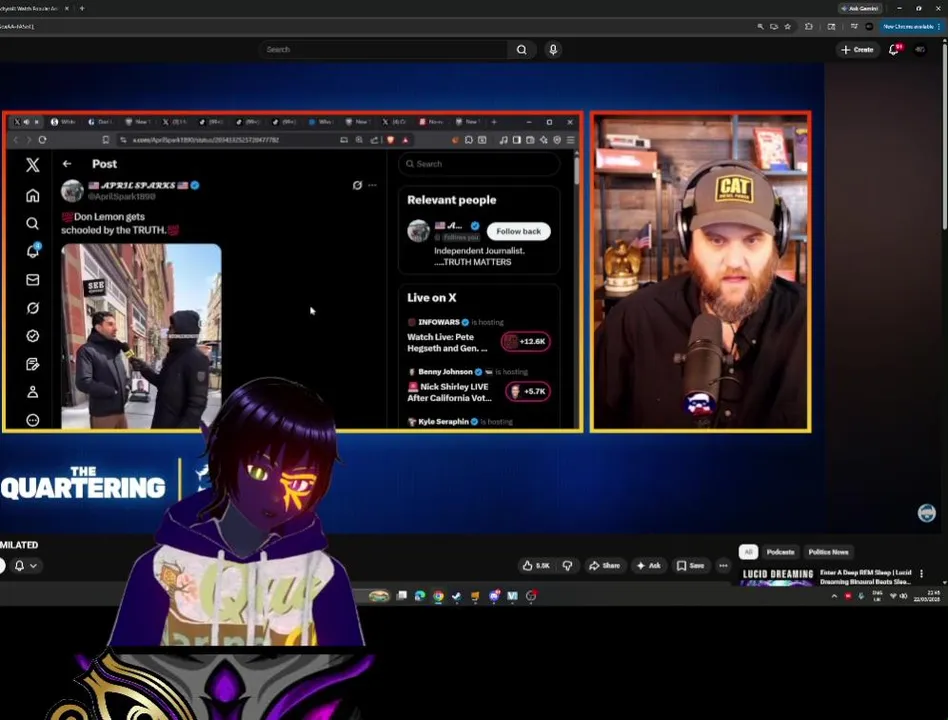Open more actions ellipsis beside Save

click(723, 566)
